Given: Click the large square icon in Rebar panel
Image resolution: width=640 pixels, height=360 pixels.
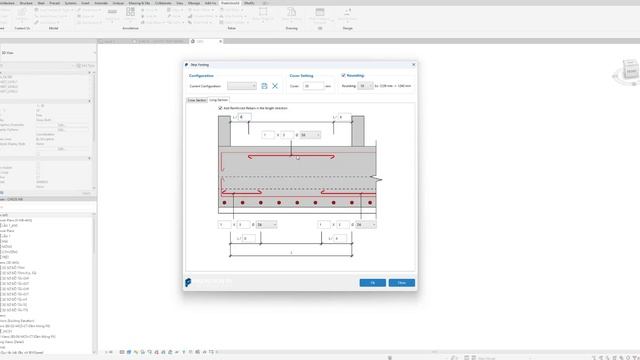Looking at the screenshot, I should pyautogui.click(x=263, y=13).
